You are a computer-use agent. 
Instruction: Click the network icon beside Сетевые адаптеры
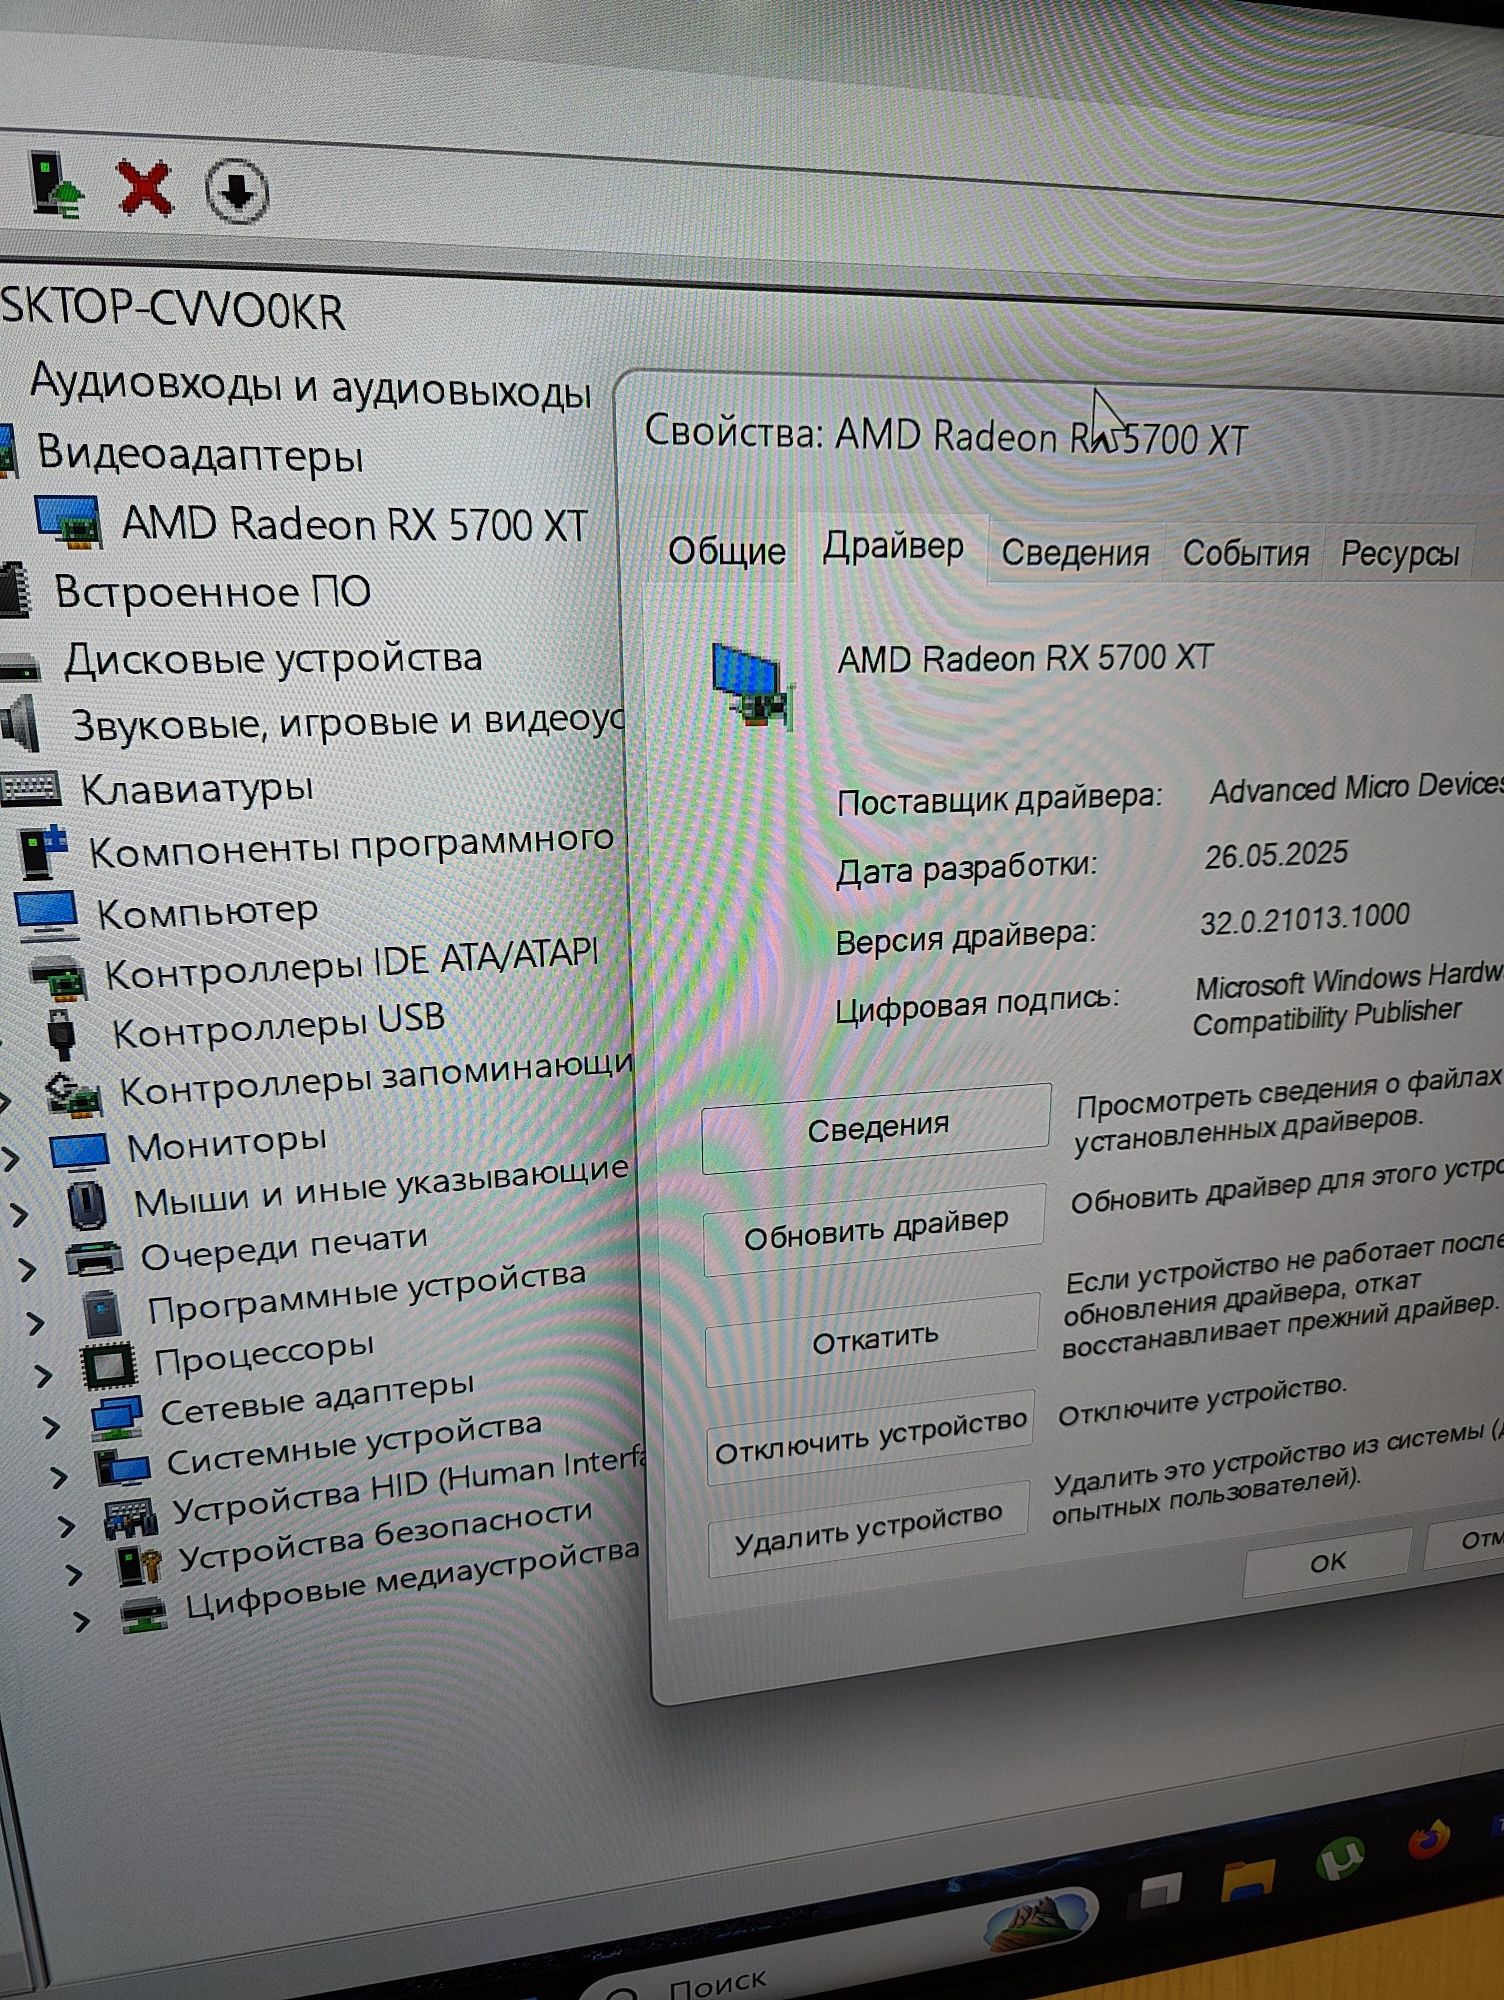117,1418
